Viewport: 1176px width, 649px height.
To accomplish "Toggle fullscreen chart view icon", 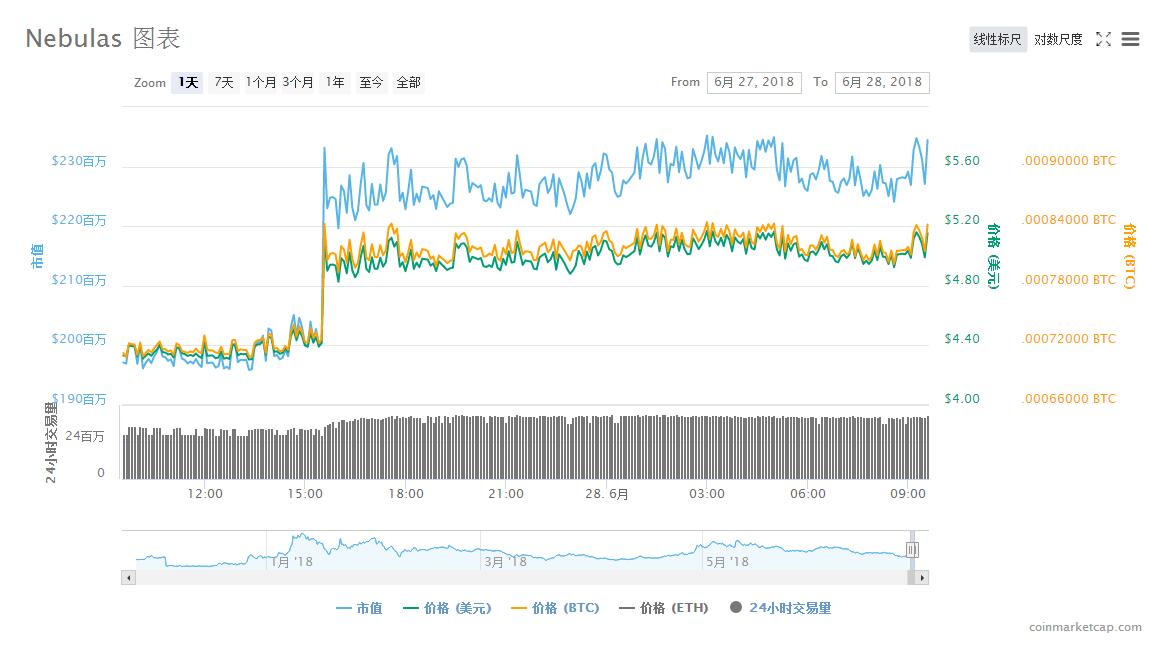I will point(1103,39).
